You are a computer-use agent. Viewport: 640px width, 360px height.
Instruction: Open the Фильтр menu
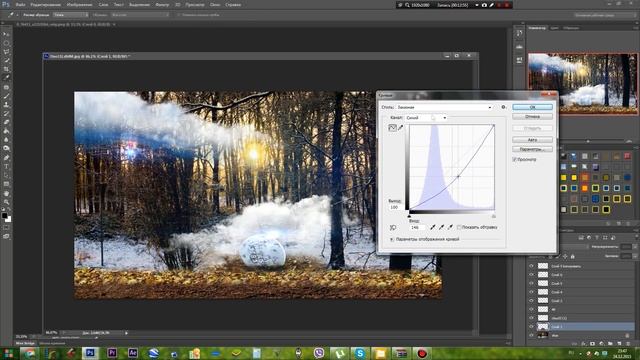(162, 5)
